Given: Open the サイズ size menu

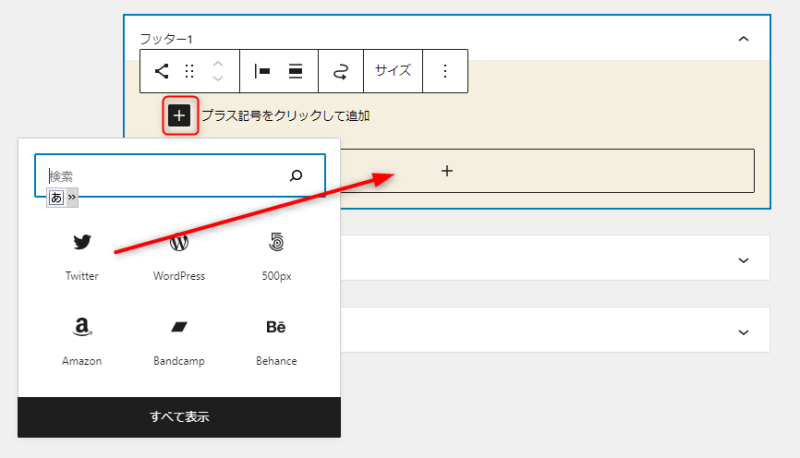Looking at the screenshot, I should point(393,71).
